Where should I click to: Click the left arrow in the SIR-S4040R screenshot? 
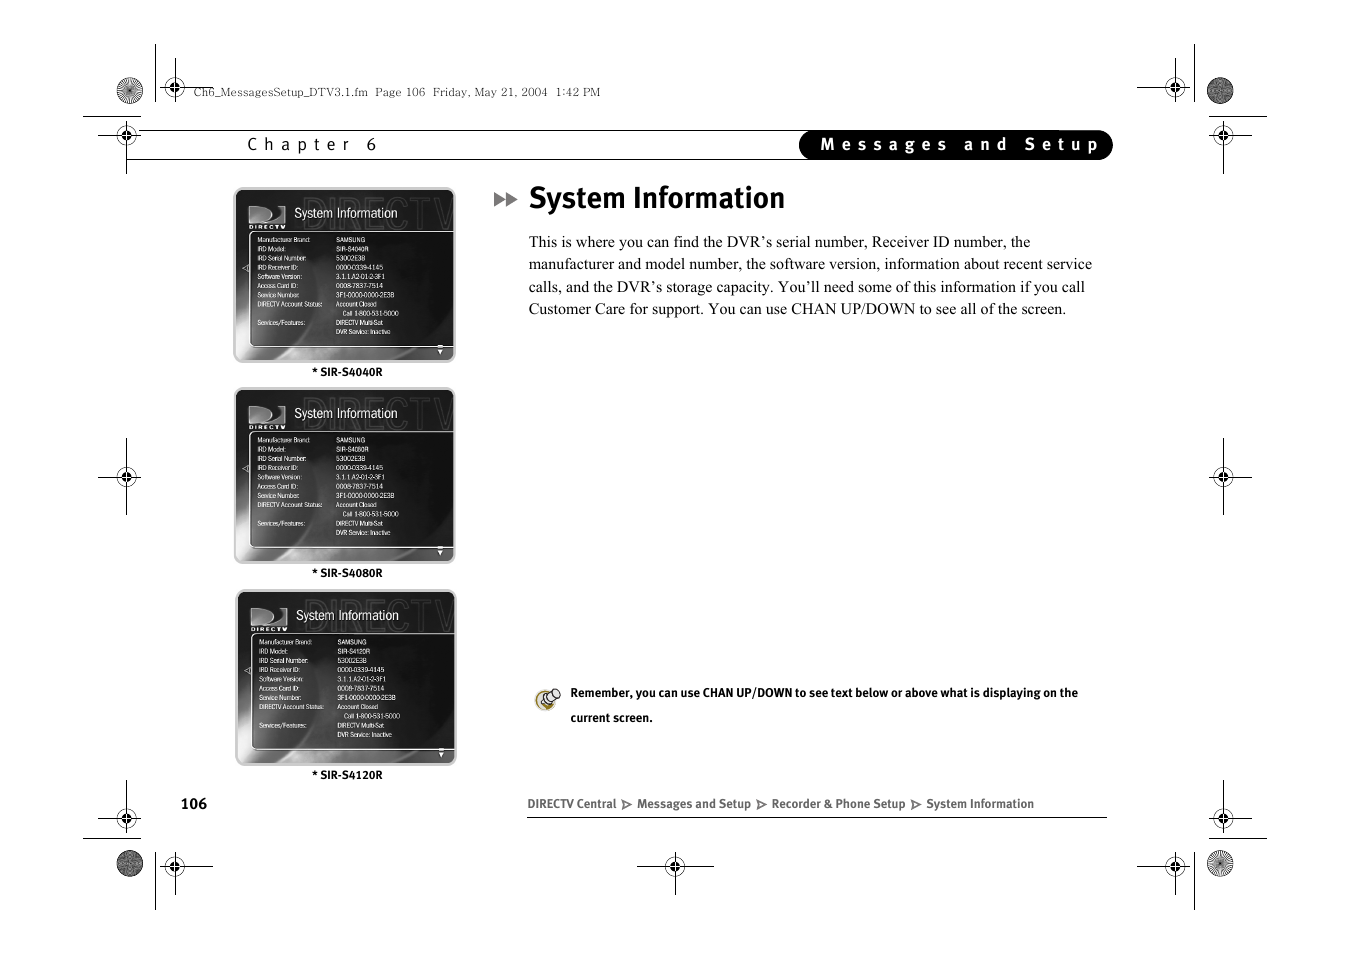246,268
